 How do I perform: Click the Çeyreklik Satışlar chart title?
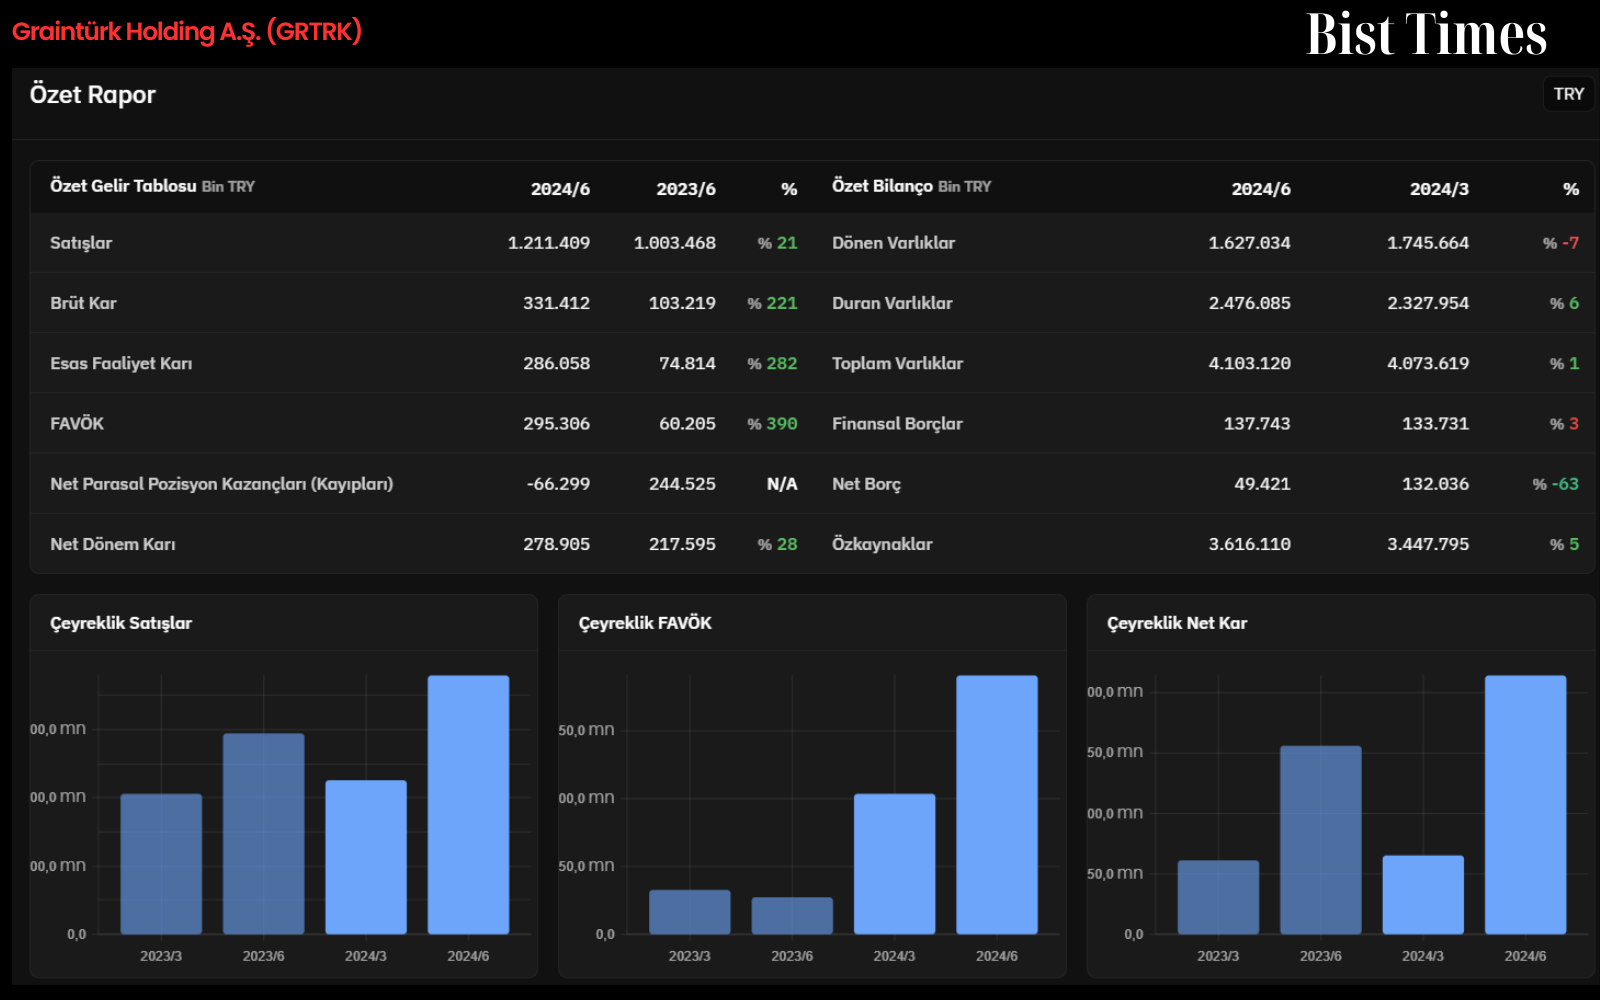click(121, 623)
